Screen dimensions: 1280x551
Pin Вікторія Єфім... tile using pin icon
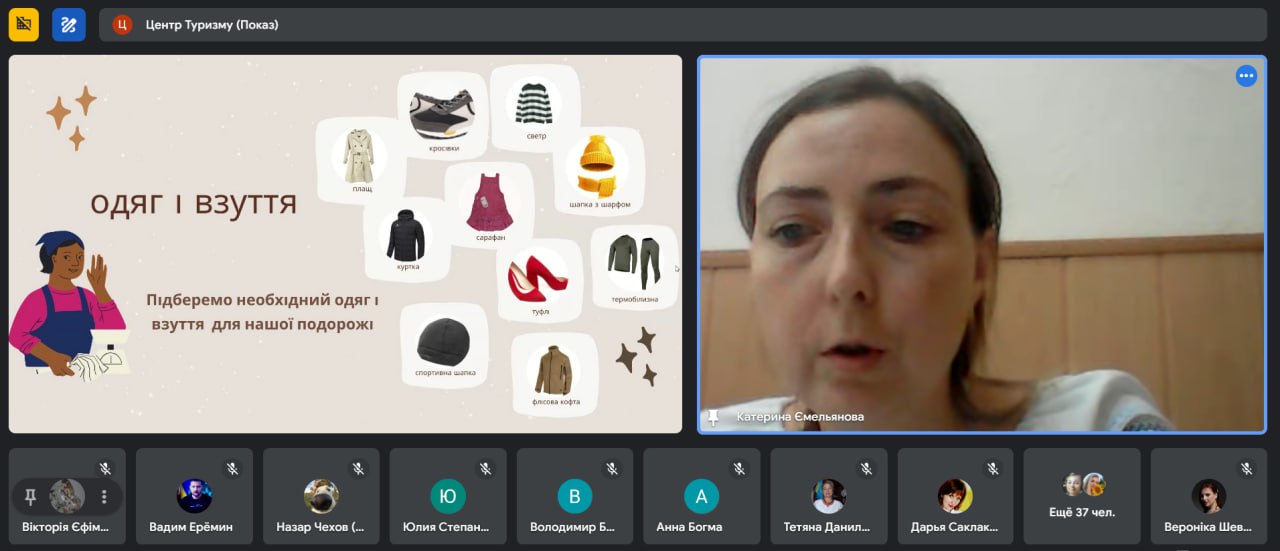[x=30, y=496]
